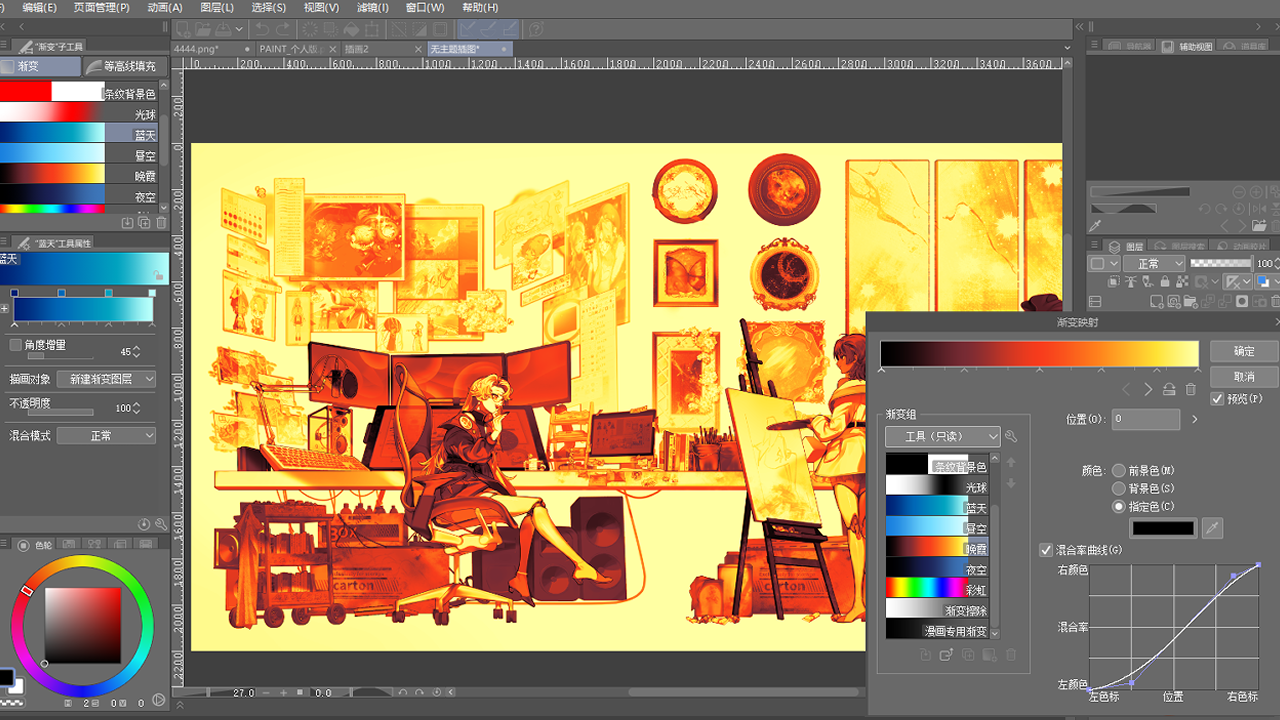The image size is (1280, 720).
Task: Confirm gradient map with the 确定 button
Action: [1243, 351]
